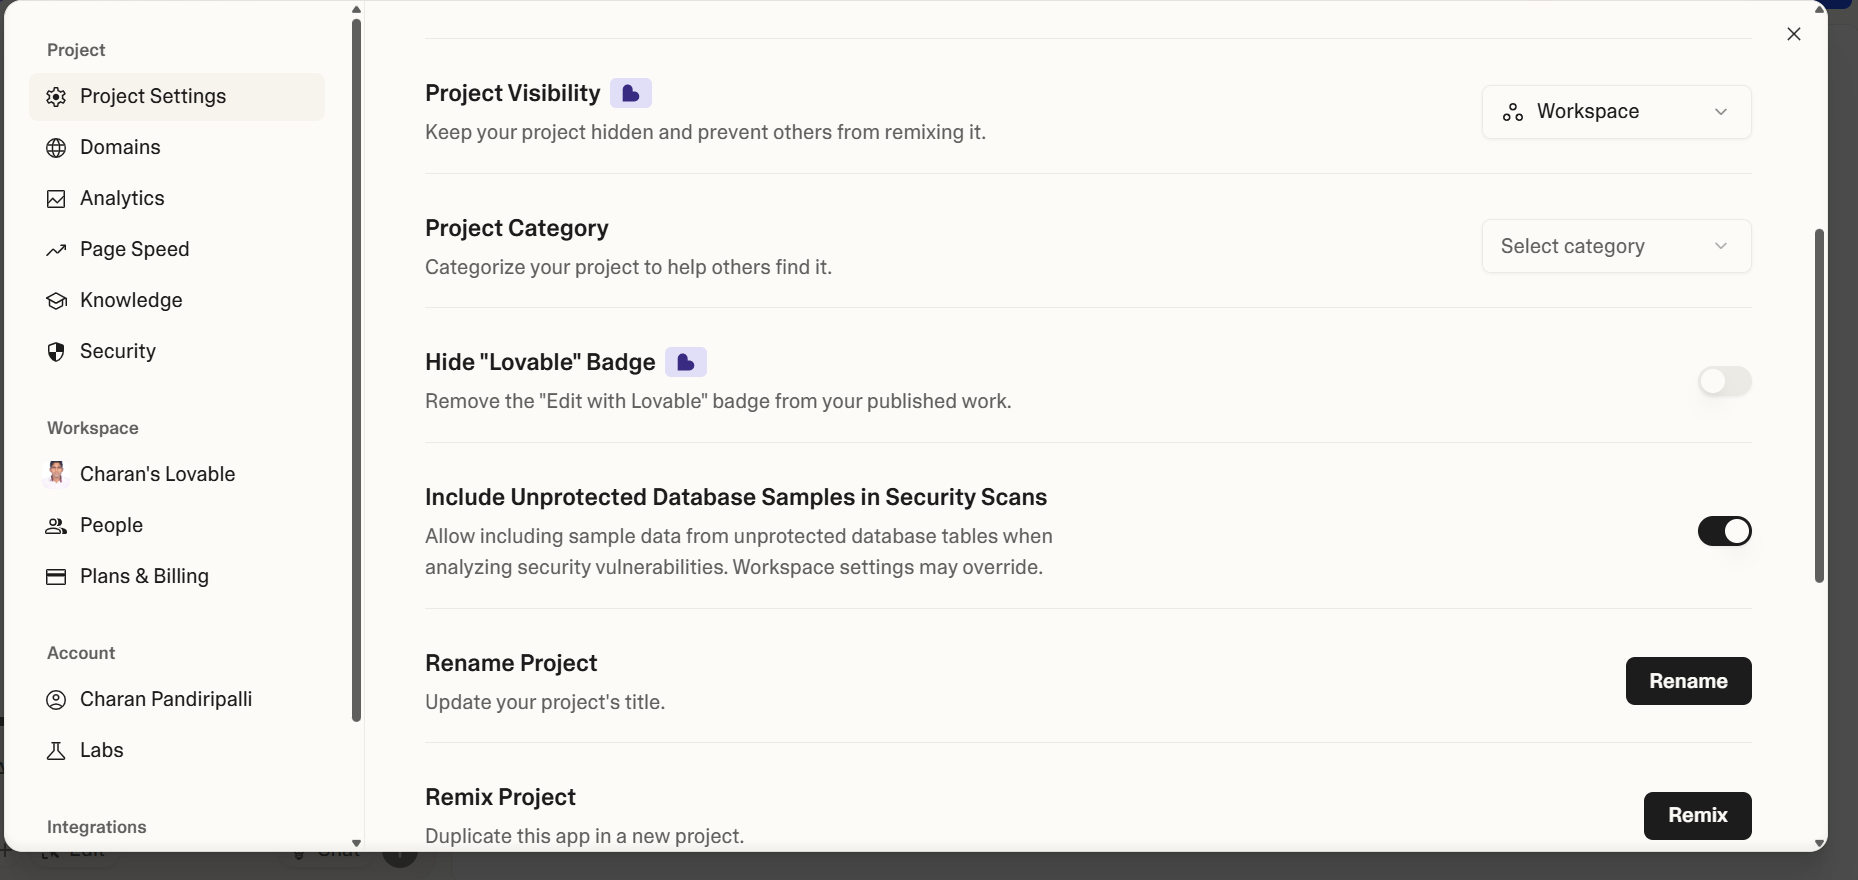Click the Domains globe icon
The height and width of the screenshot is (880, 1858).
coord(56,148)
